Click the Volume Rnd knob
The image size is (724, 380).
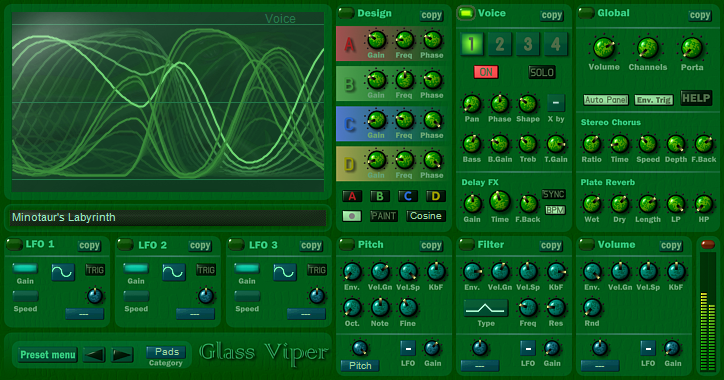point(592,308)
